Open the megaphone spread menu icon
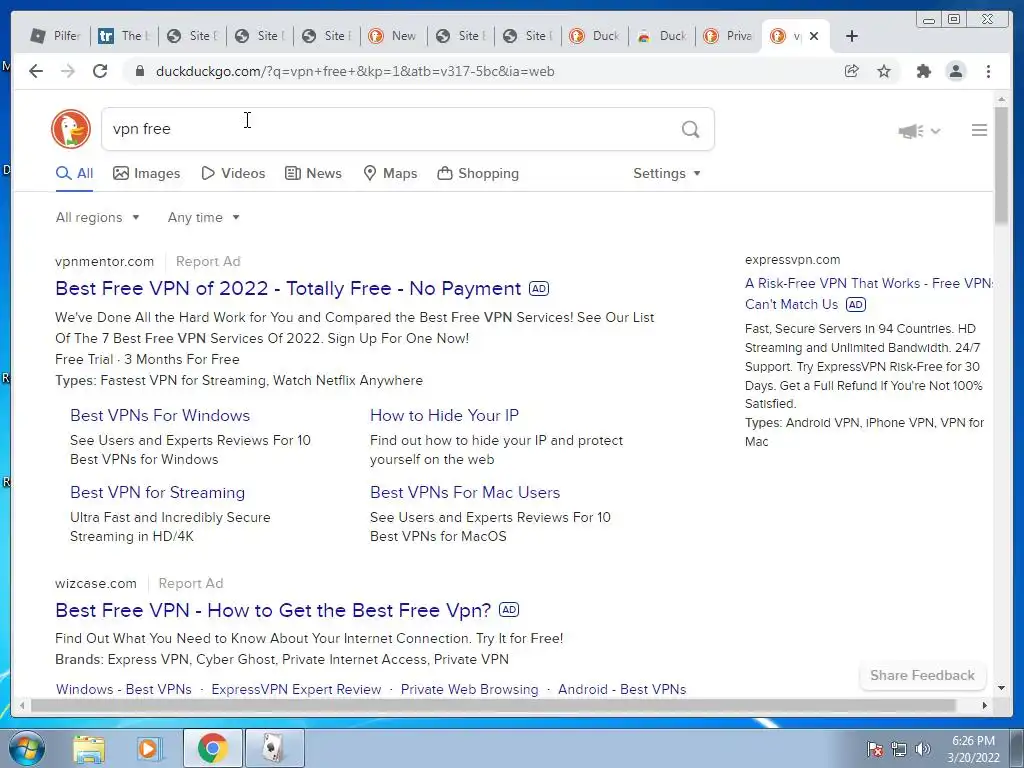Viewport: 1024px width, 768px height. tap(918, 131)
